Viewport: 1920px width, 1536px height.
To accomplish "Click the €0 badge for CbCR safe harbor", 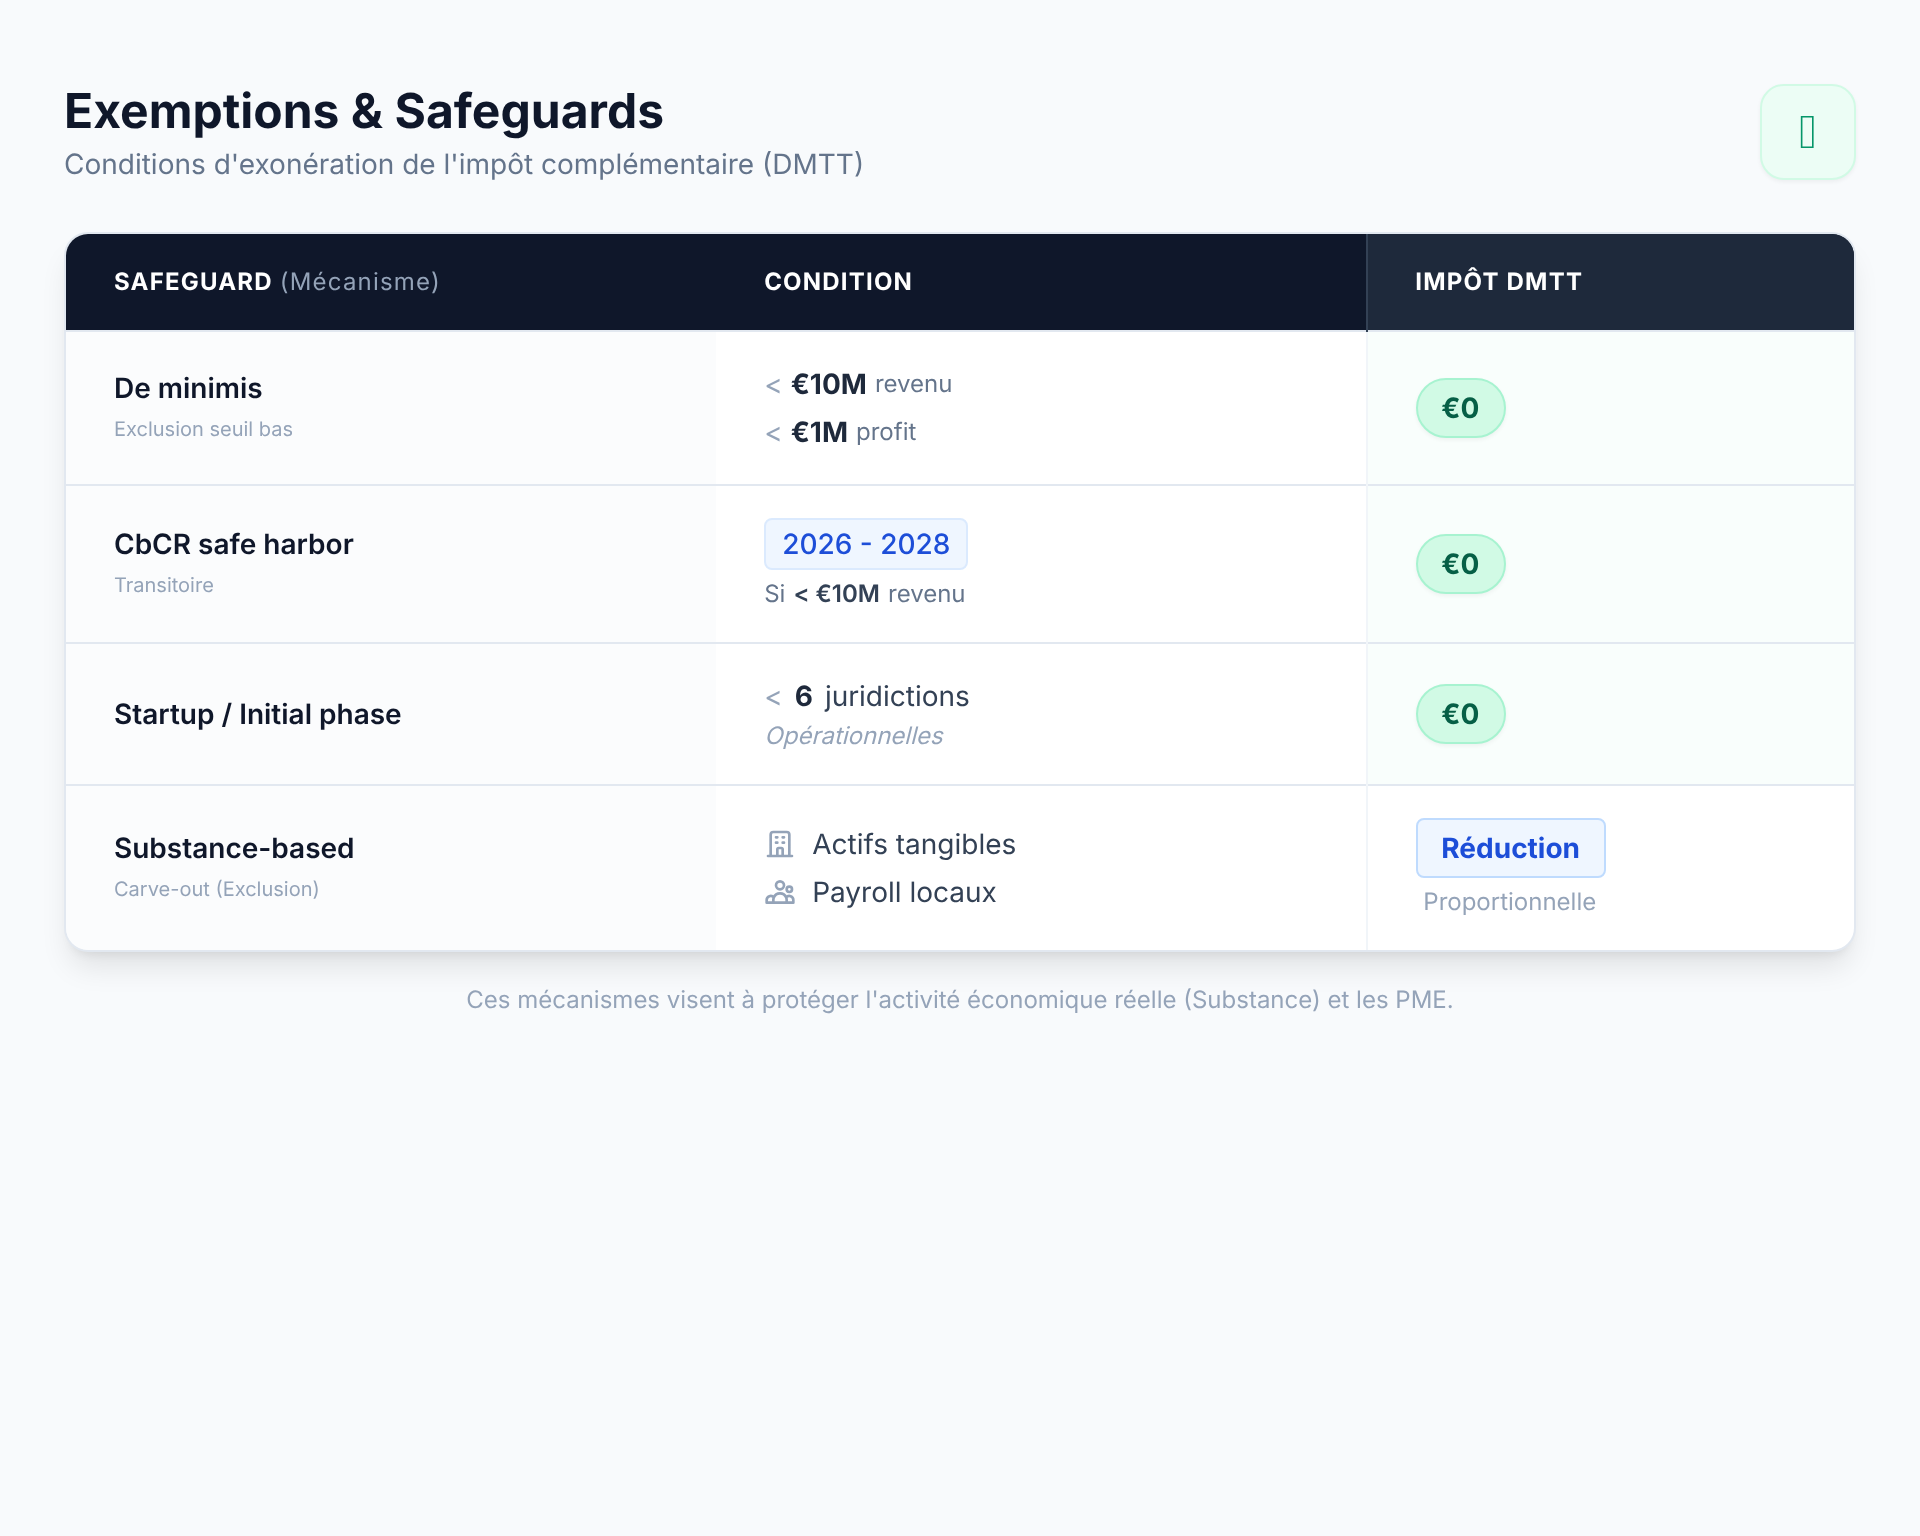I will (1460, 564).
